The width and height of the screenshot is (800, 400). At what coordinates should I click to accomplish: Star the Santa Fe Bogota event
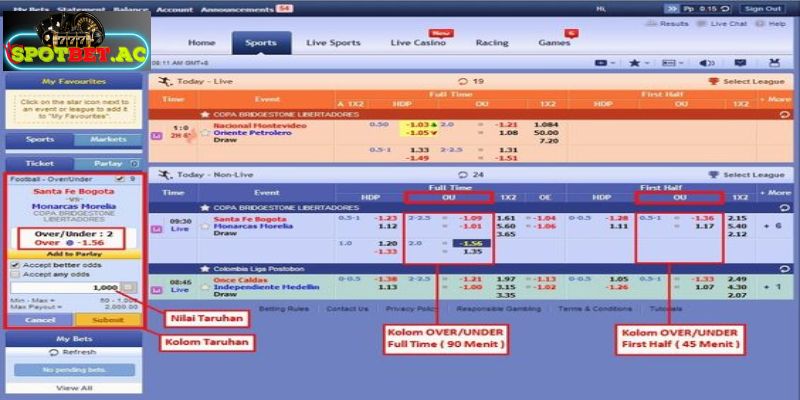(206, 226)
